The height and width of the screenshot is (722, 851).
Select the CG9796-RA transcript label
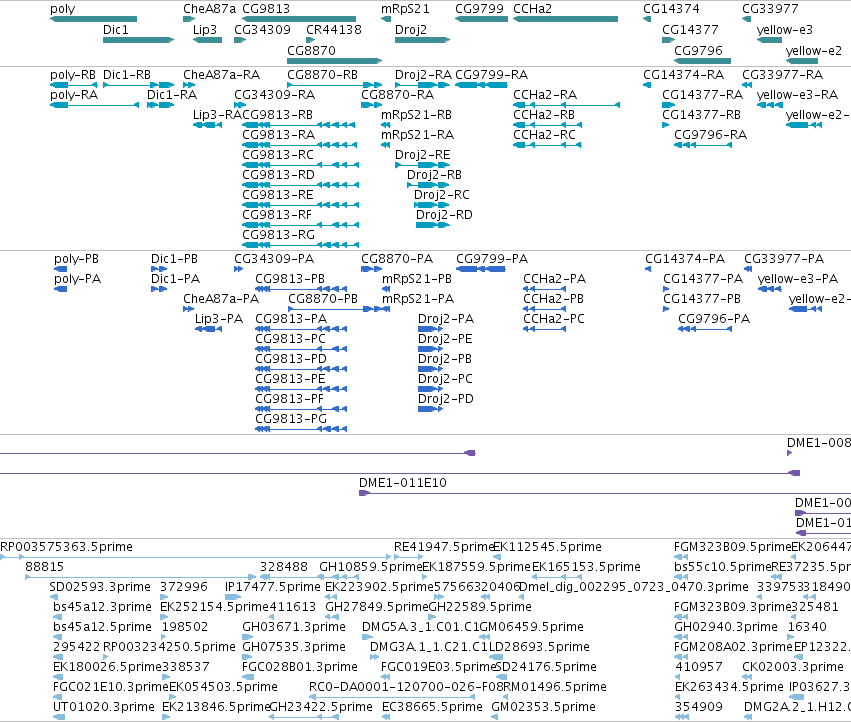(x=710, y=135)
